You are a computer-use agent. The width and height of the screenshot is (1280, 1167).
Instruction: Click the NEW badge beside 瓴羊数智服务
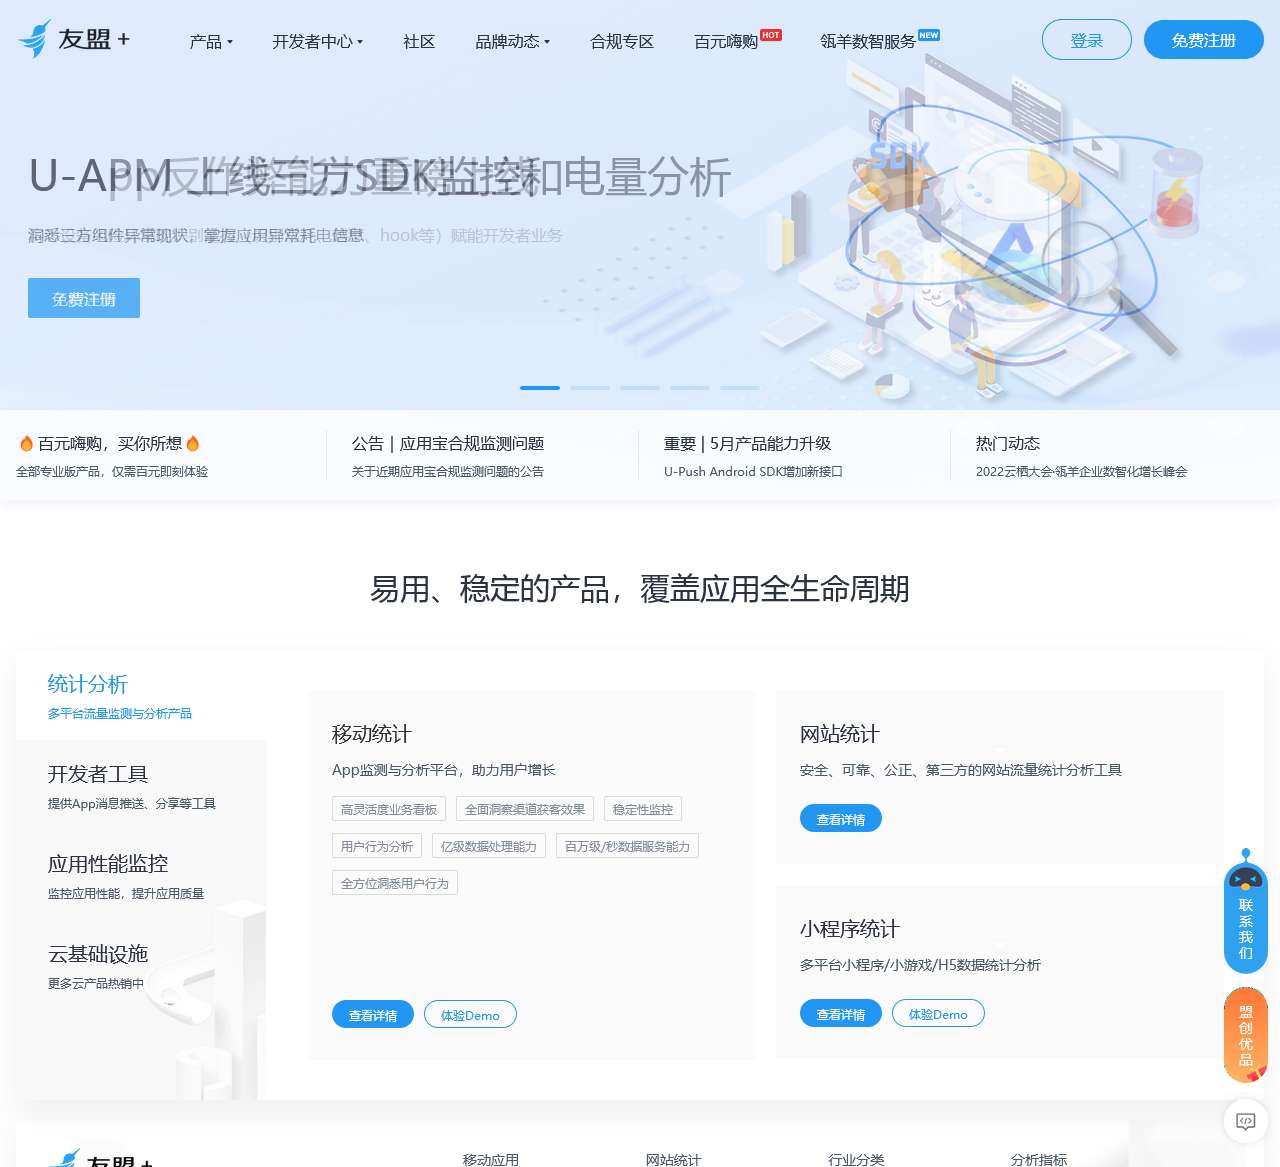[929, 35]
